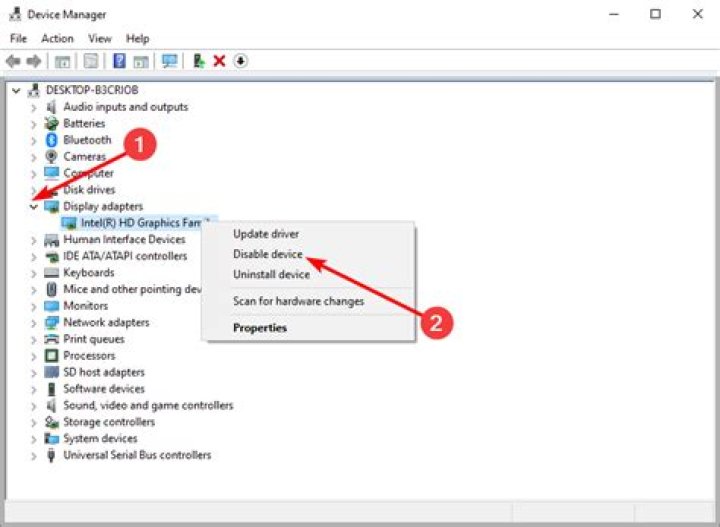
Task: Choose Disable device from the context menu
Action: (x=267, y=255)
